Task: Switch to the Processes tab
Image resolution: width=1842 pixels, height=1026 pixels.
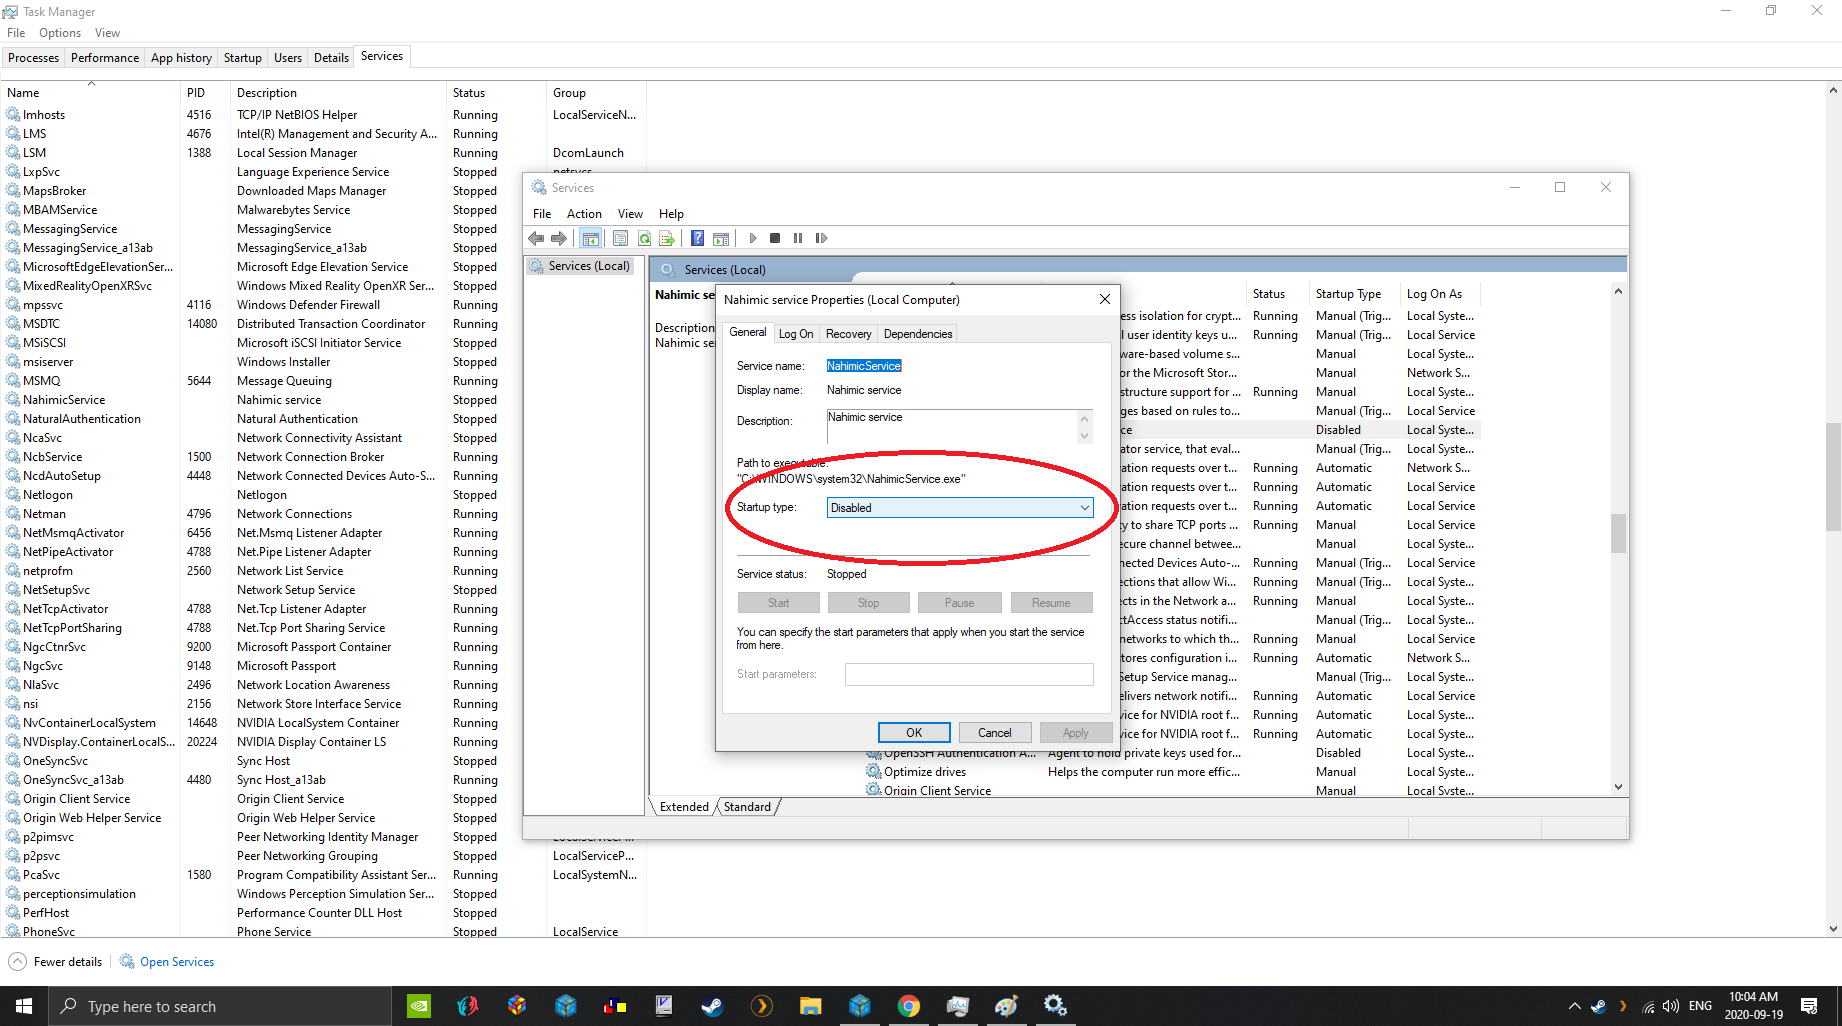Action: coord(33,58)
